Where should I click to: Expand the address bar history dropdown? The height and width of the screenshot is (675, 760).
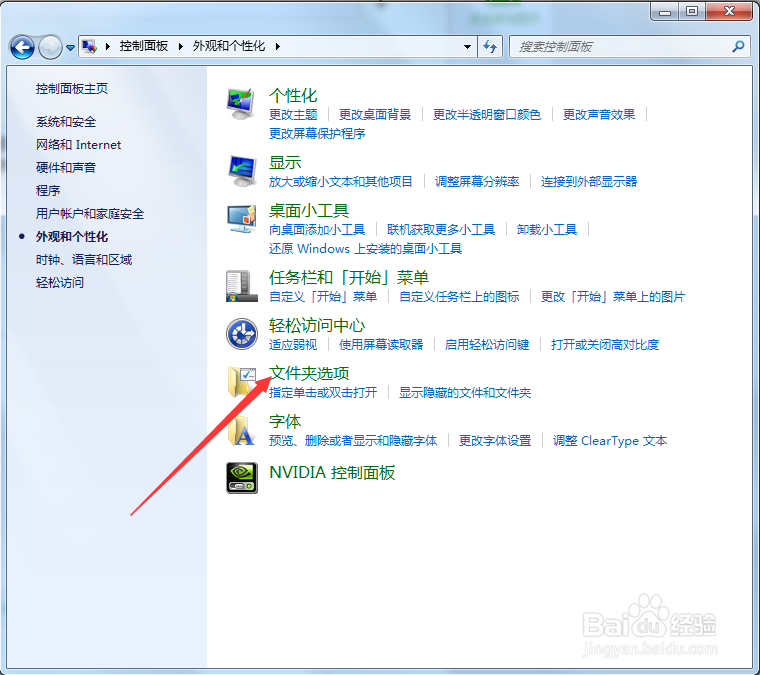467,47
